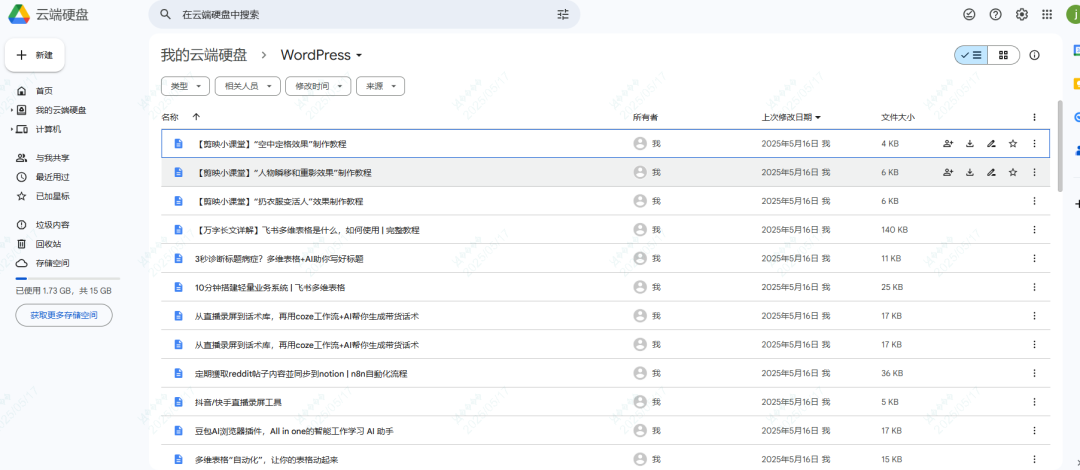Open the Settings gear icon
The height and width of the screenshot is (470, 1080).
pyautogui.click(x=1021, y=14)
